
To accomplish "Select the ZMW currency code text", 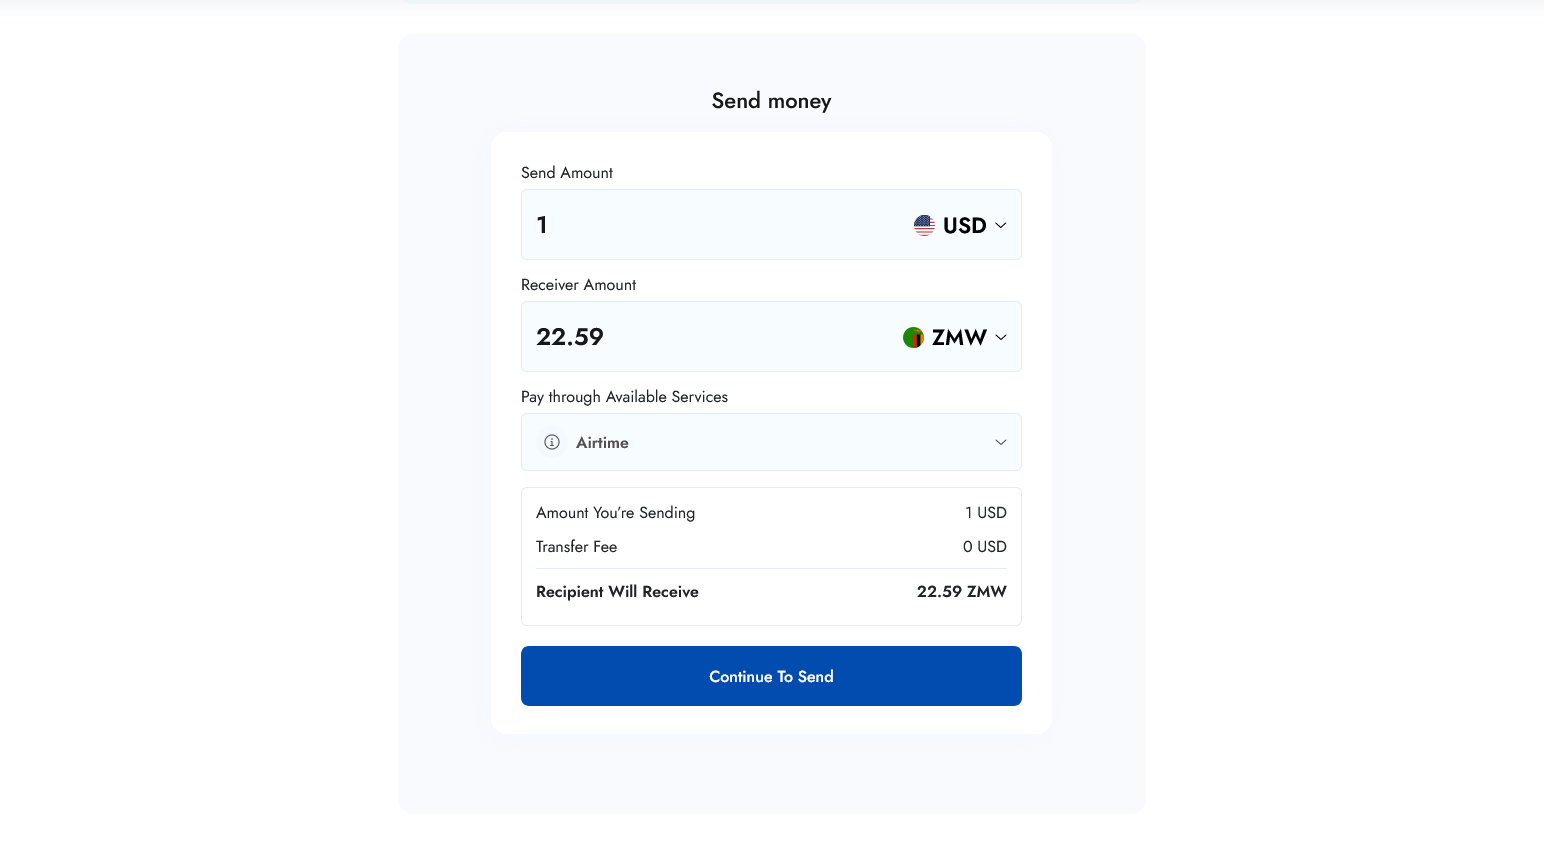I will (x=958, y=338).
